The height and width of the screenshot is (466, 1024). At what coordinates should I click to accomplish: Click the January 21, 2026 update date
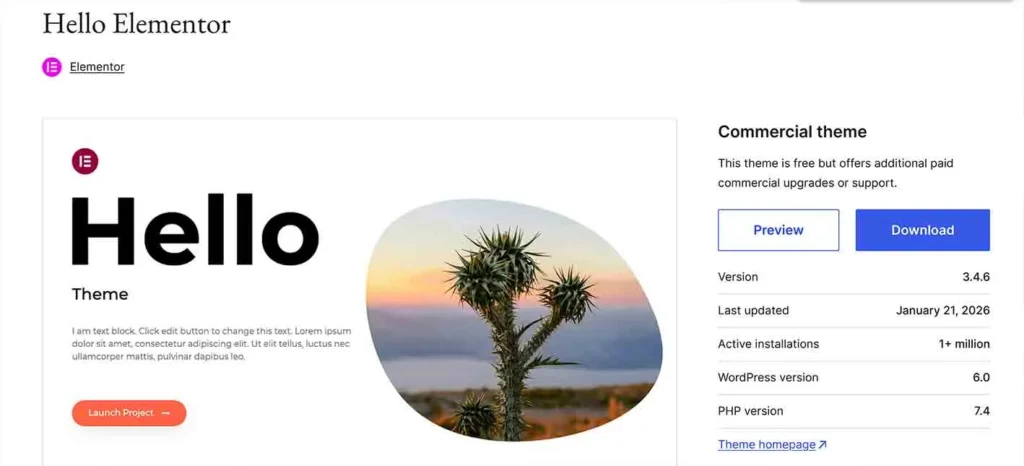(942, 310)
